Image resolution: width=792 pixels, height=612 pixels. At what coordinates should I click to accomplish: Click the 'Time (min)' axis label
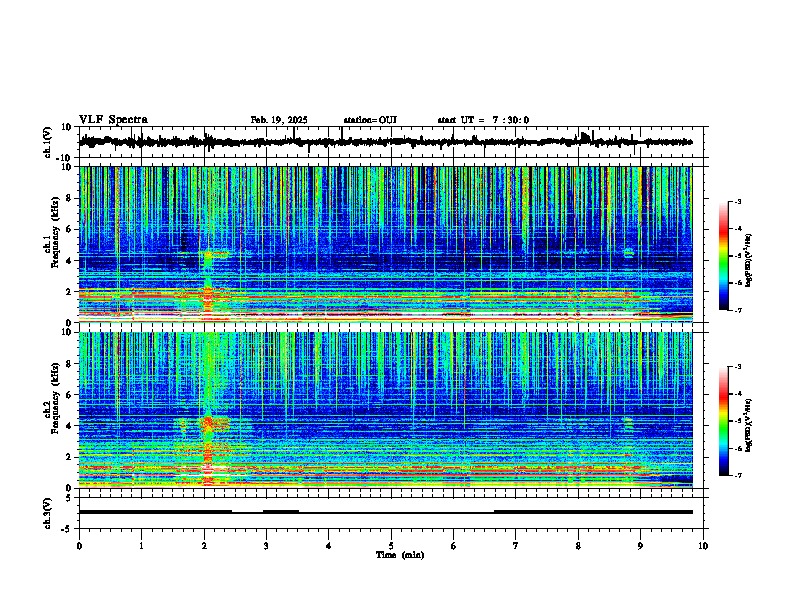400,555
